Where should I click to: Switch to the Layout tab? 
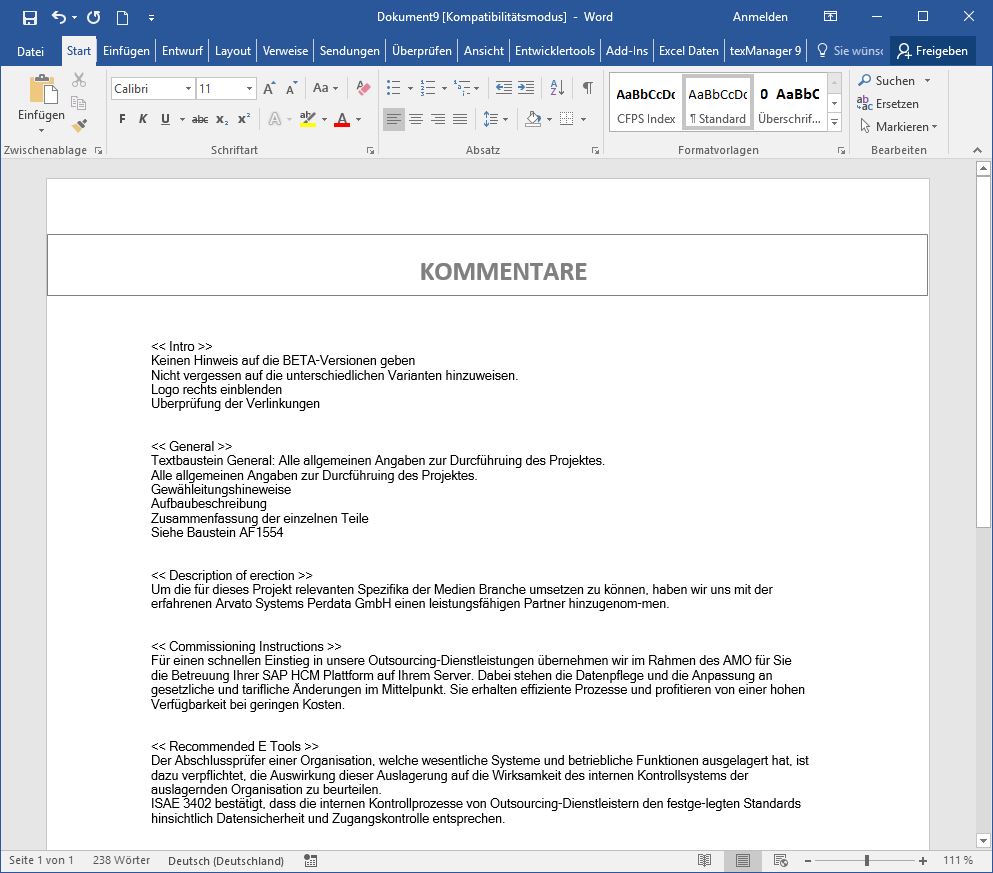[232, 51]
